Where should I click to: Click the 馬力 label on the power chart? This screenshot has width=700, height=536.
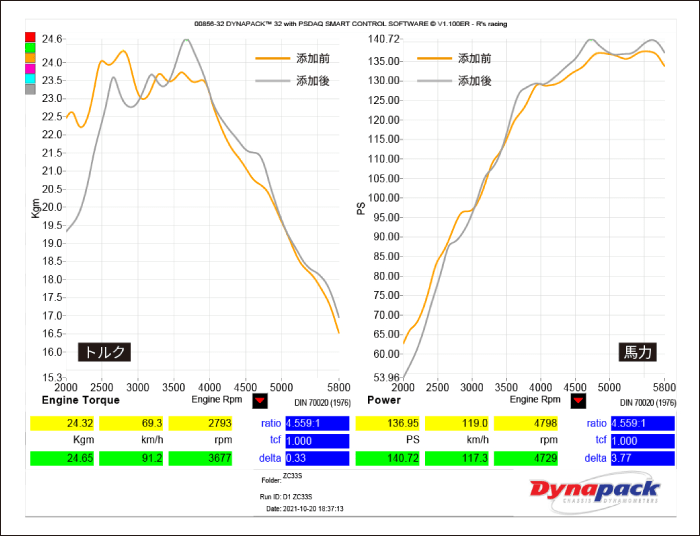tap(636, 352)
